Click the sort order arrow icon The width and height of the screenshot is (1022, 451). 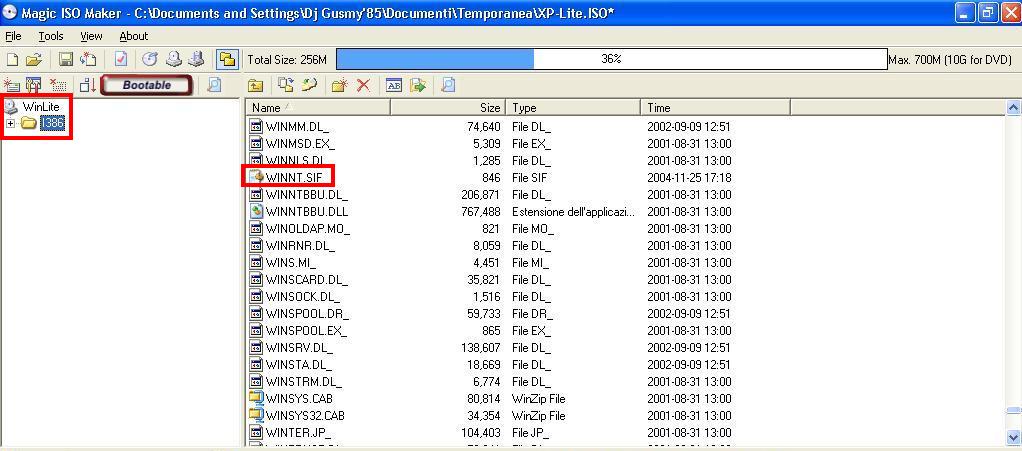[88, 85]
